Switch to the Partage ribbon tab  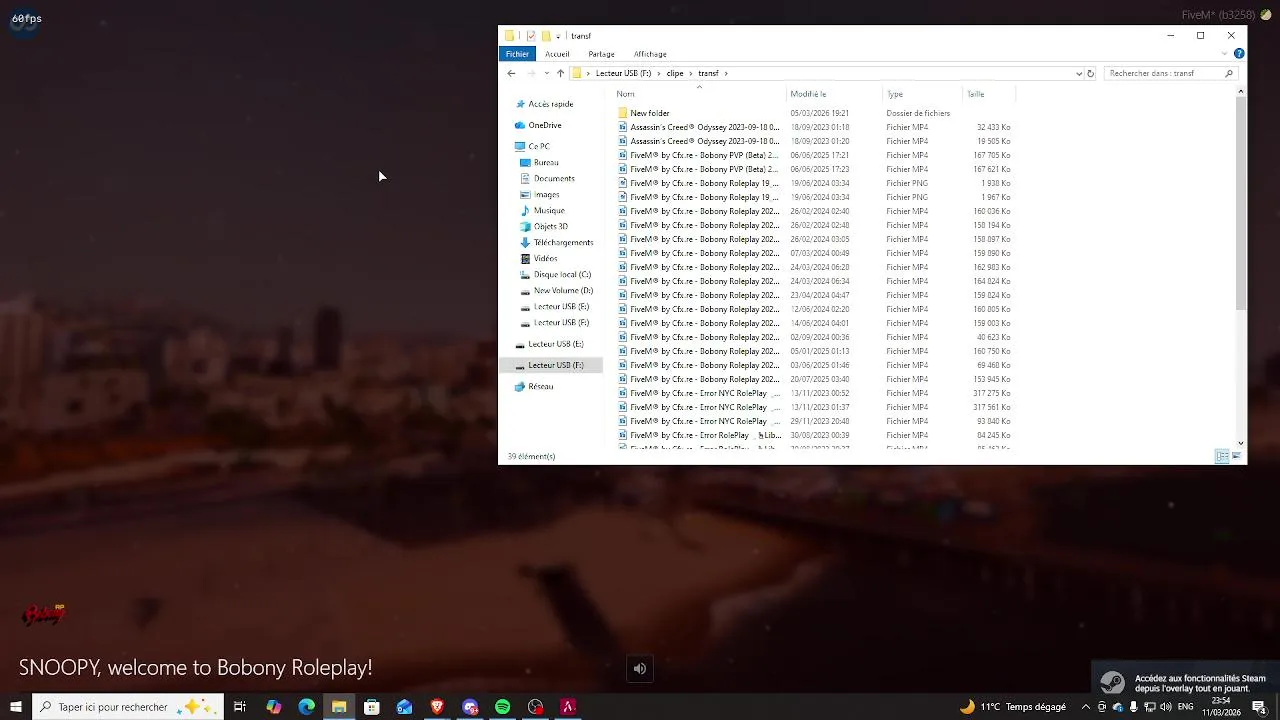pyautogui.click(x=601, y=54)
